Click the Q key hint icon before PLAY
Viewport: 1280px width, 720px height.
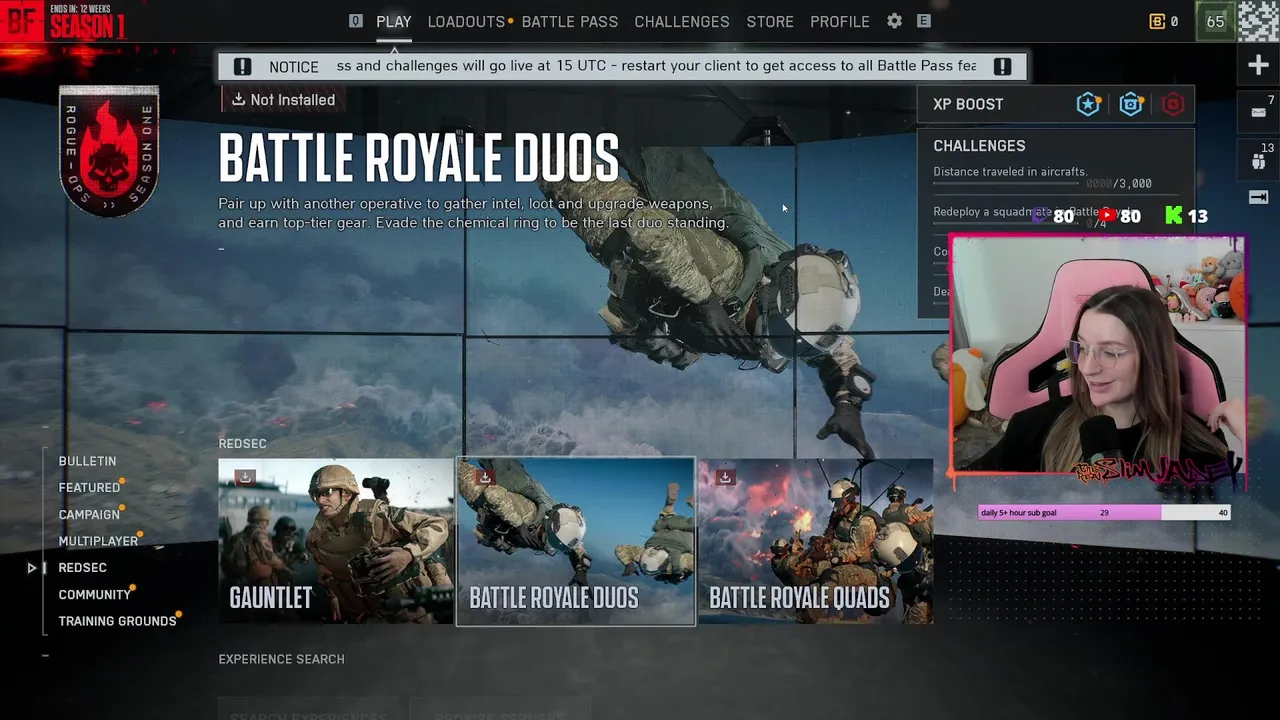(356, 21)
